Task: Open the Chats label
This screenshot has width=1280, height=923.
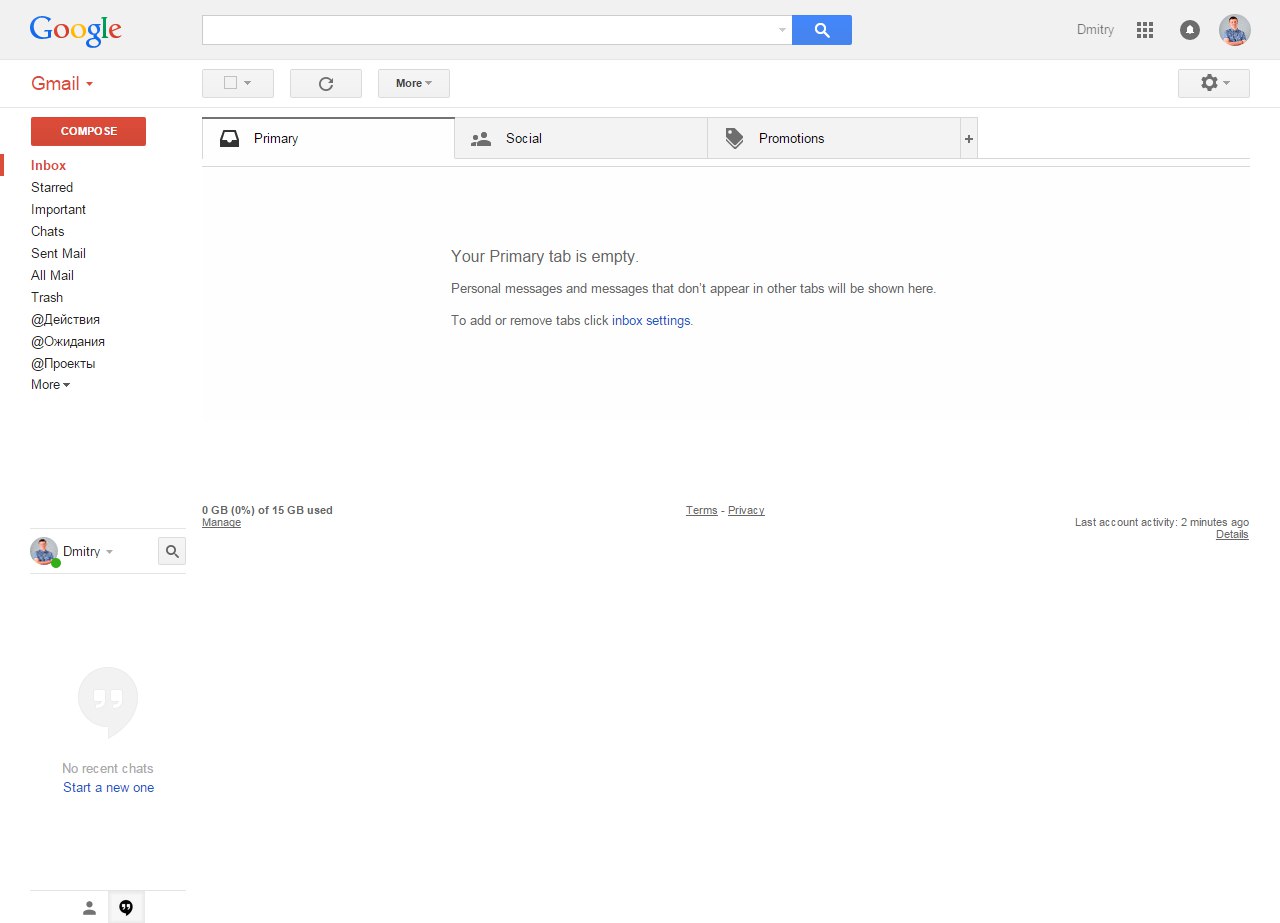Action: [47, 231]
